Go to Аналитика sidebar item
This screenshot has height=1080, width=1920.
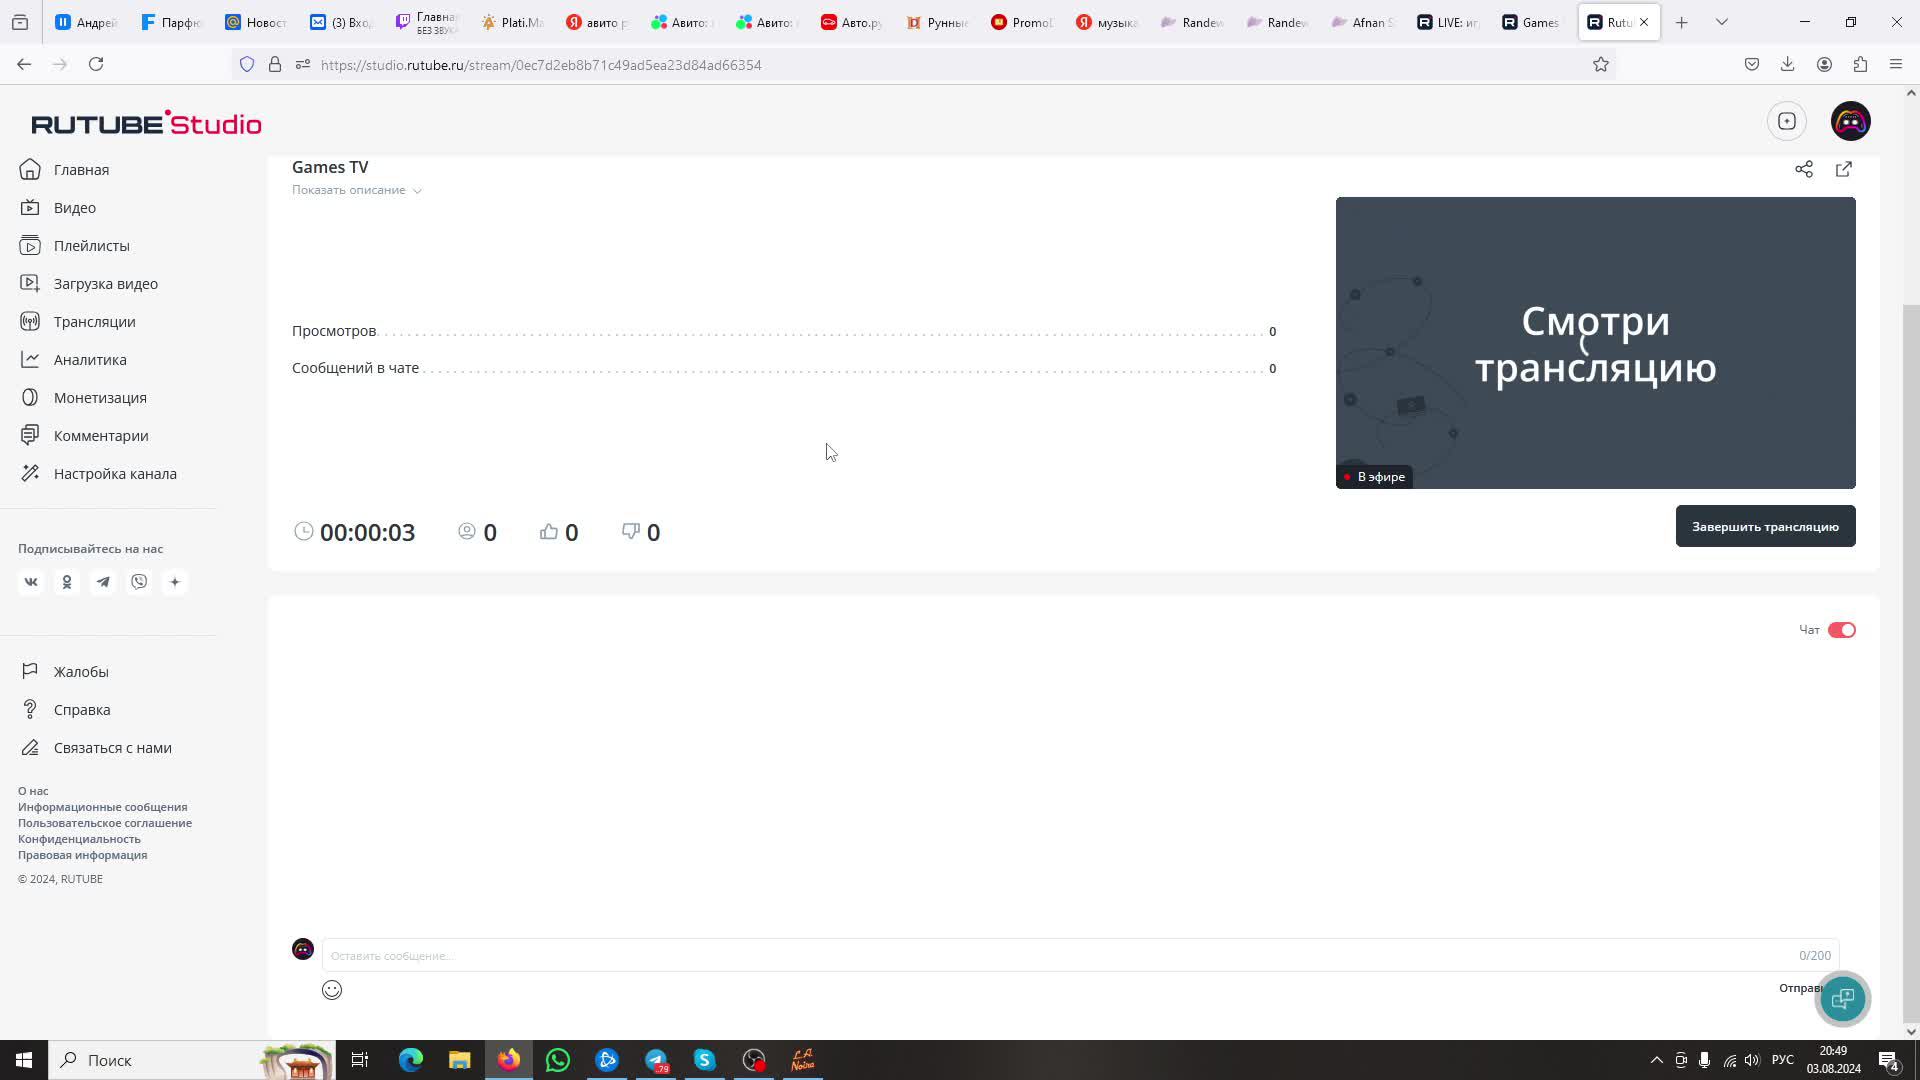coord(90,360)
